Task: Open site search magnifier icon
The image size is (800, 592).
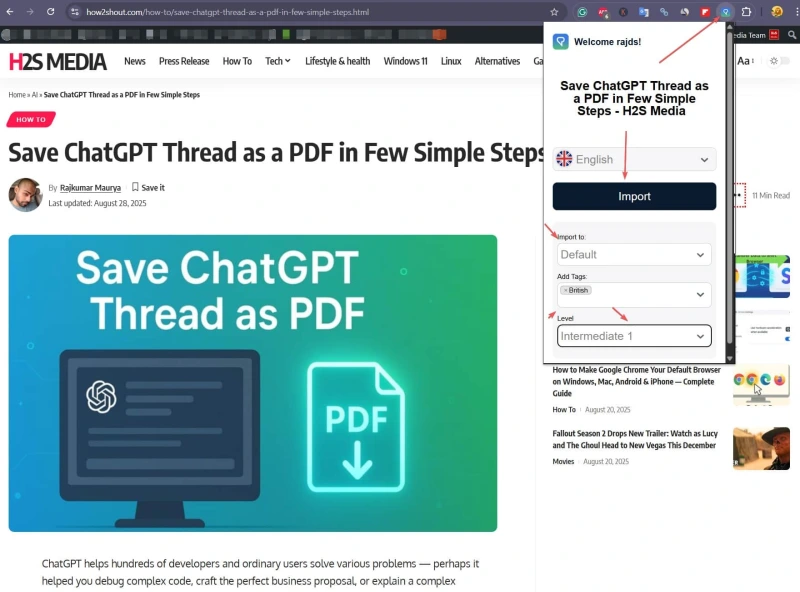Action: coord(792,35)
